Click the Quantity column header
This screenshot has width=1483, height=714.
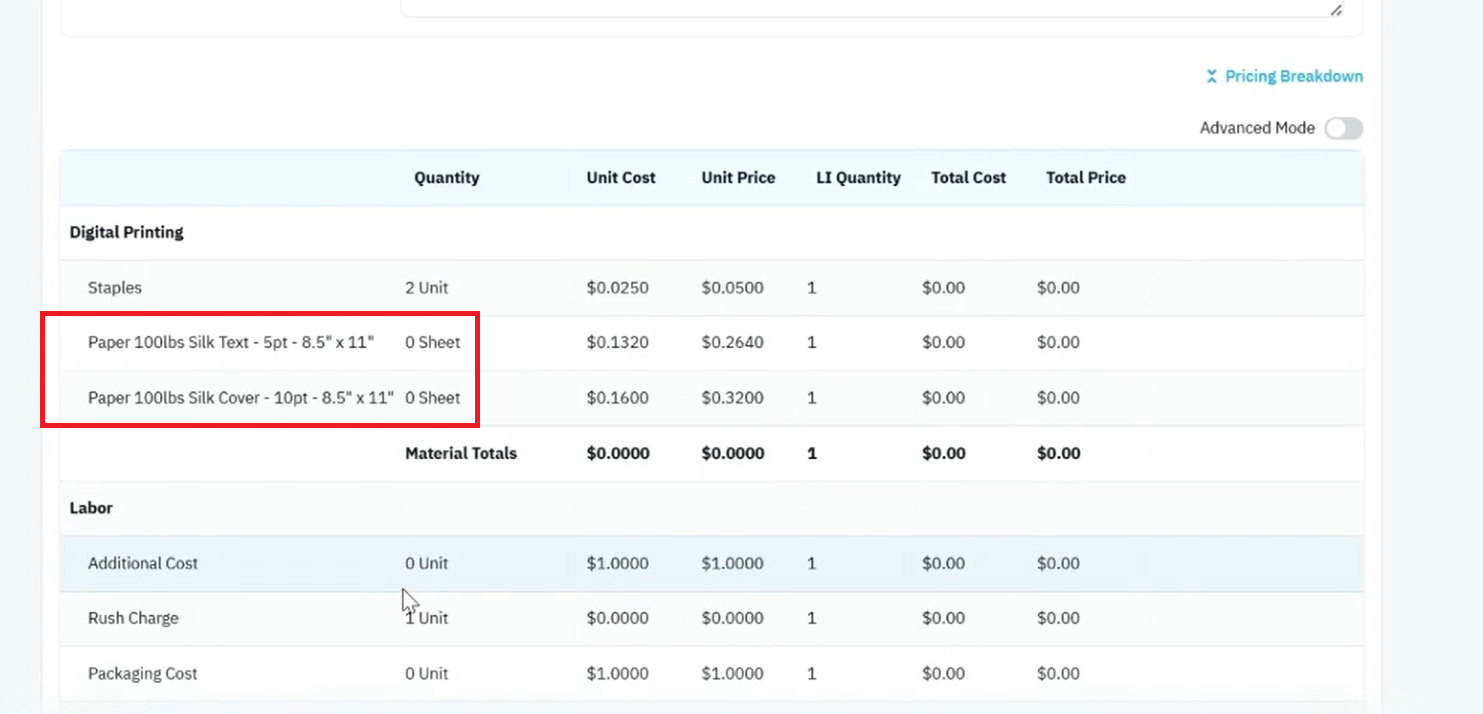click(447, 177)
